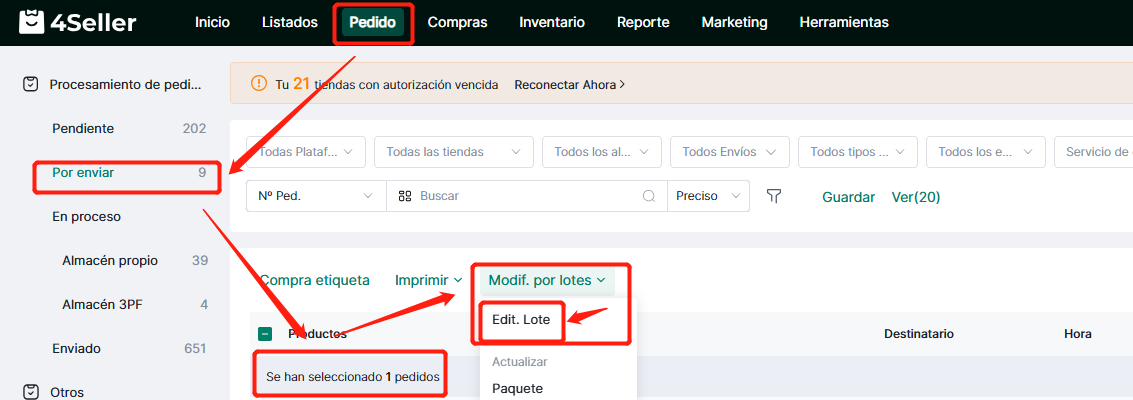Click the Reconectar Ahora link
1133x400 pixels.
point(569,85)
